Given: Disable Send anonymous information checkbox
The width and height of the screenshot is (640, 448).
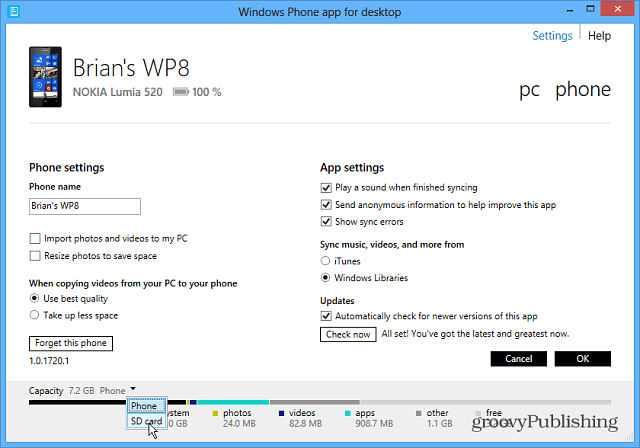Looking at the screenshot, I should (x=326, y=205).
